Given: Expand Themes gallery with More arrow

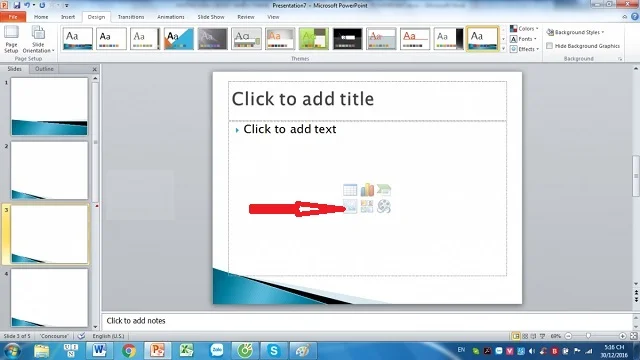Looking at the screenshot, I should (503, 49).
